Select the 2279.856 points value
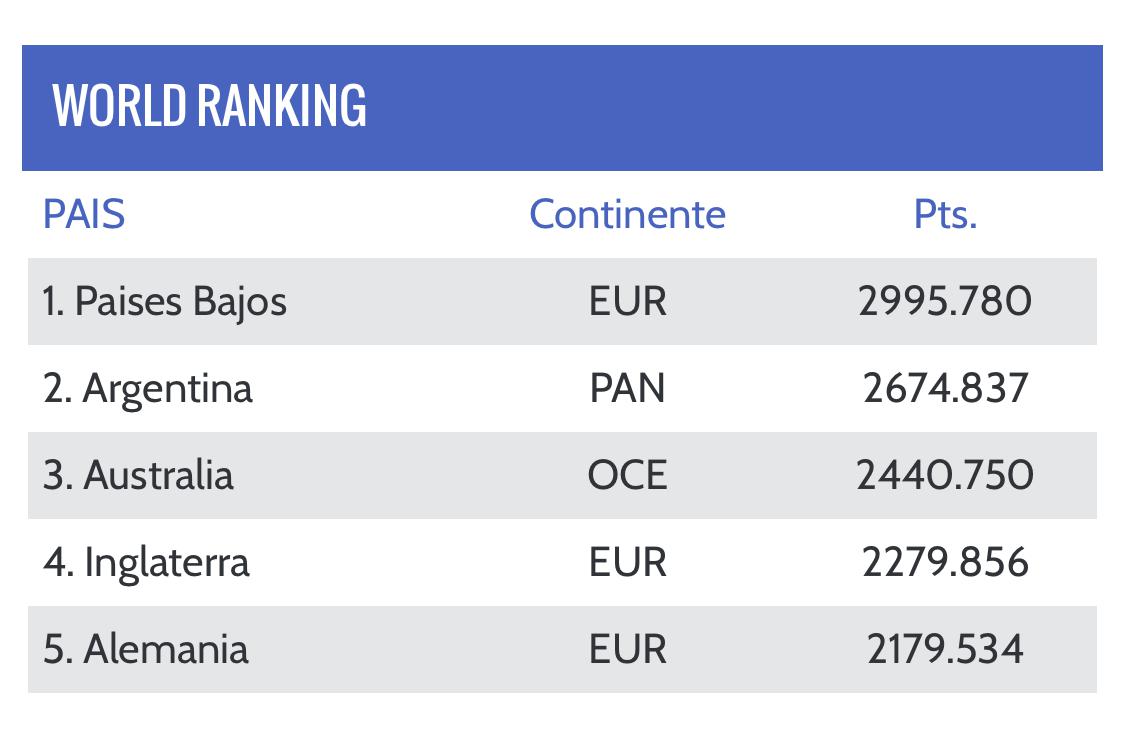 click(945, 562)
